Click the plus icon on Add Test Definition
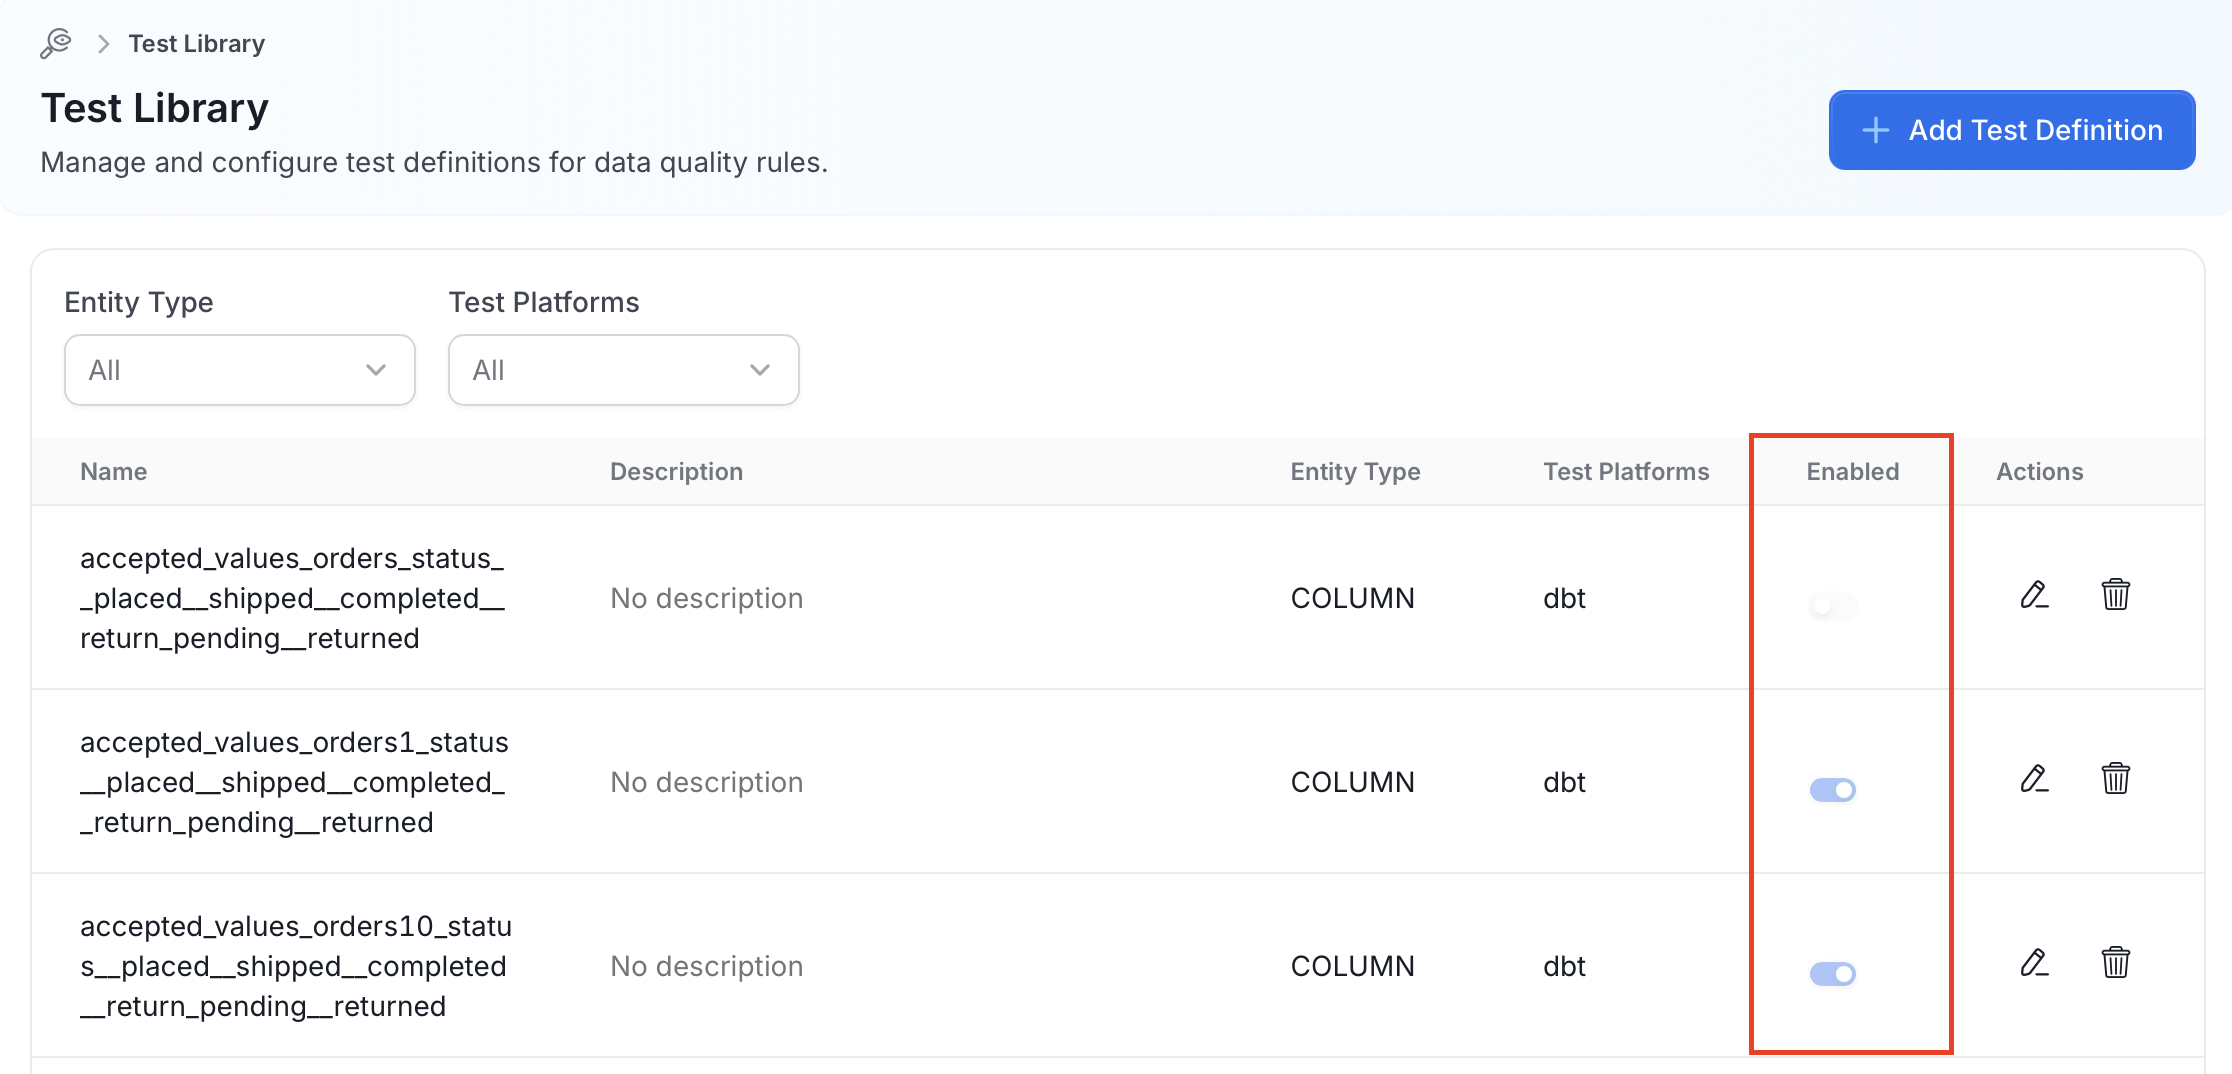Viewport: 2232px width, 1074px height. click(1876, 130)
